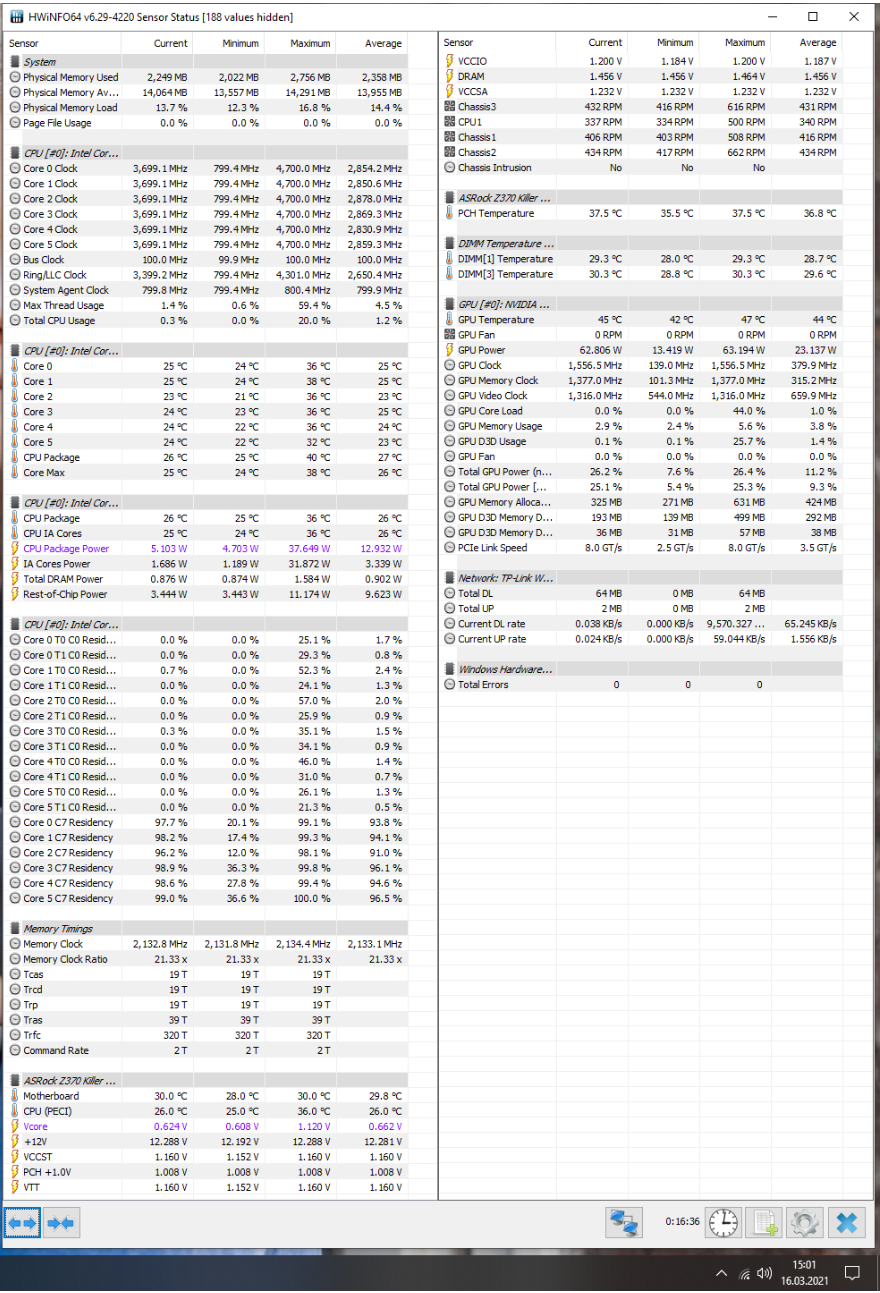Click the expand columns arrows button

(23, 1222)
